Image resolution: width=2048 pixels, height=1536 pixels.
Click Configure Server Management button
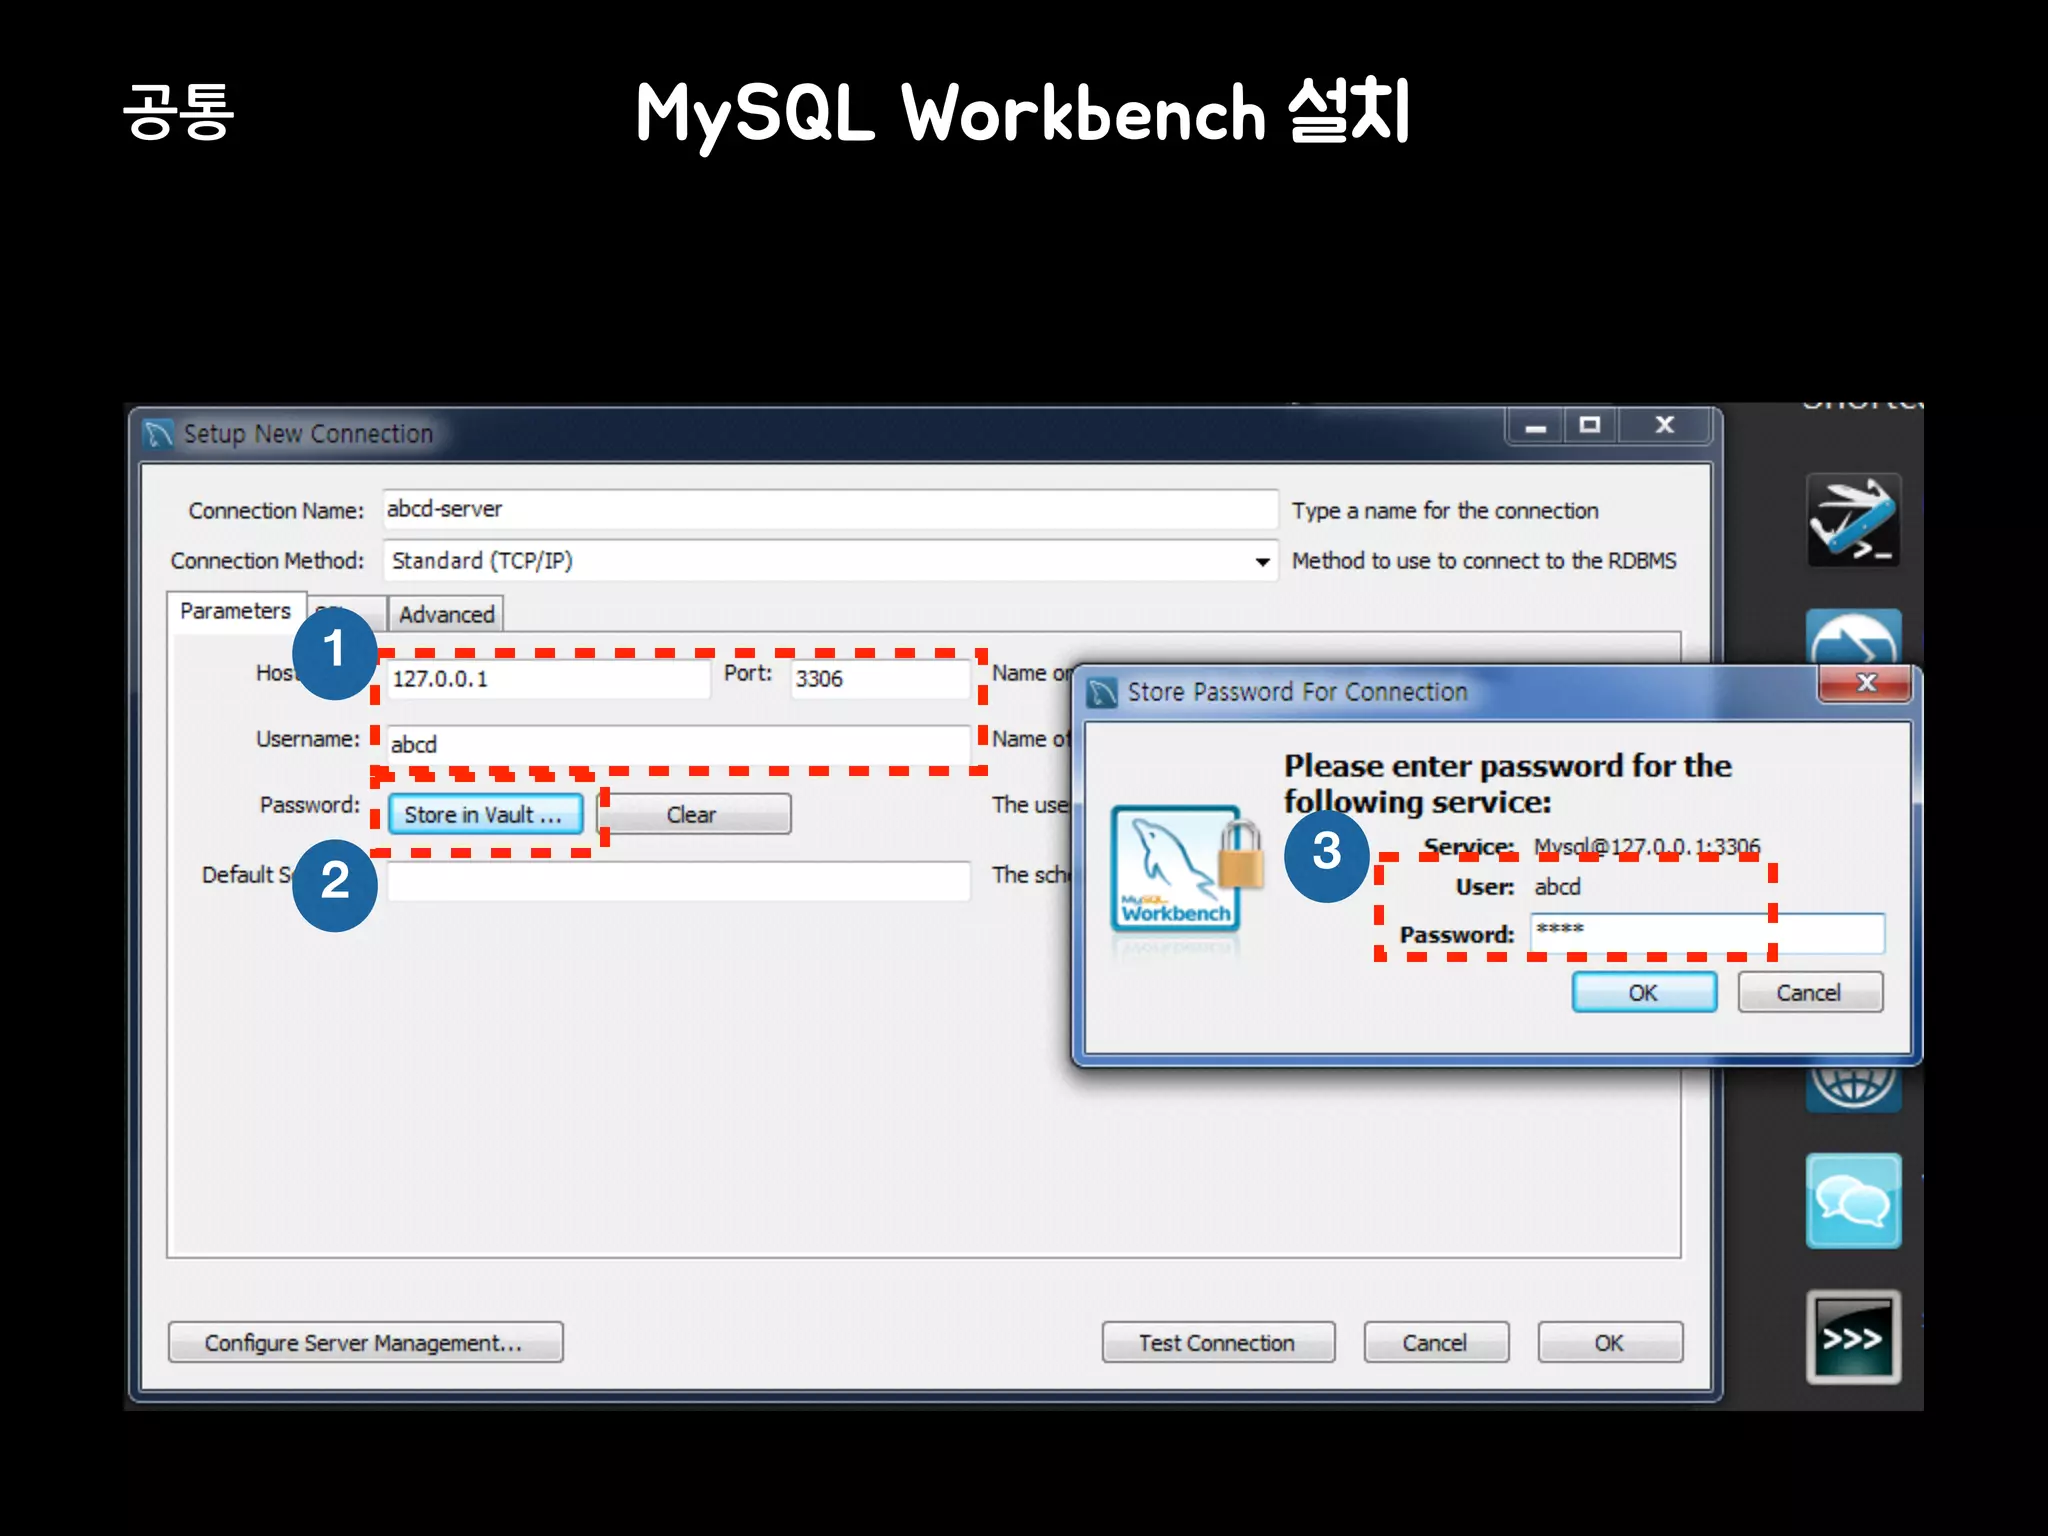click(x=365, y=1343)
